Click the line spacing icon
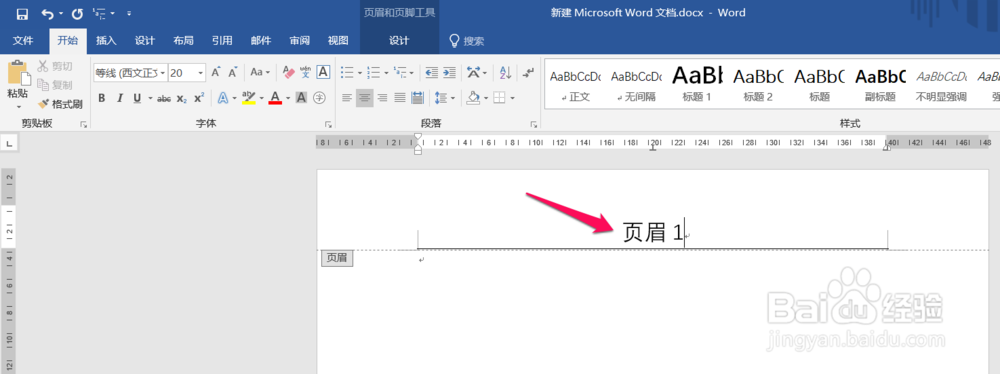Viewport: 1000px width, 374px height. 441,98
